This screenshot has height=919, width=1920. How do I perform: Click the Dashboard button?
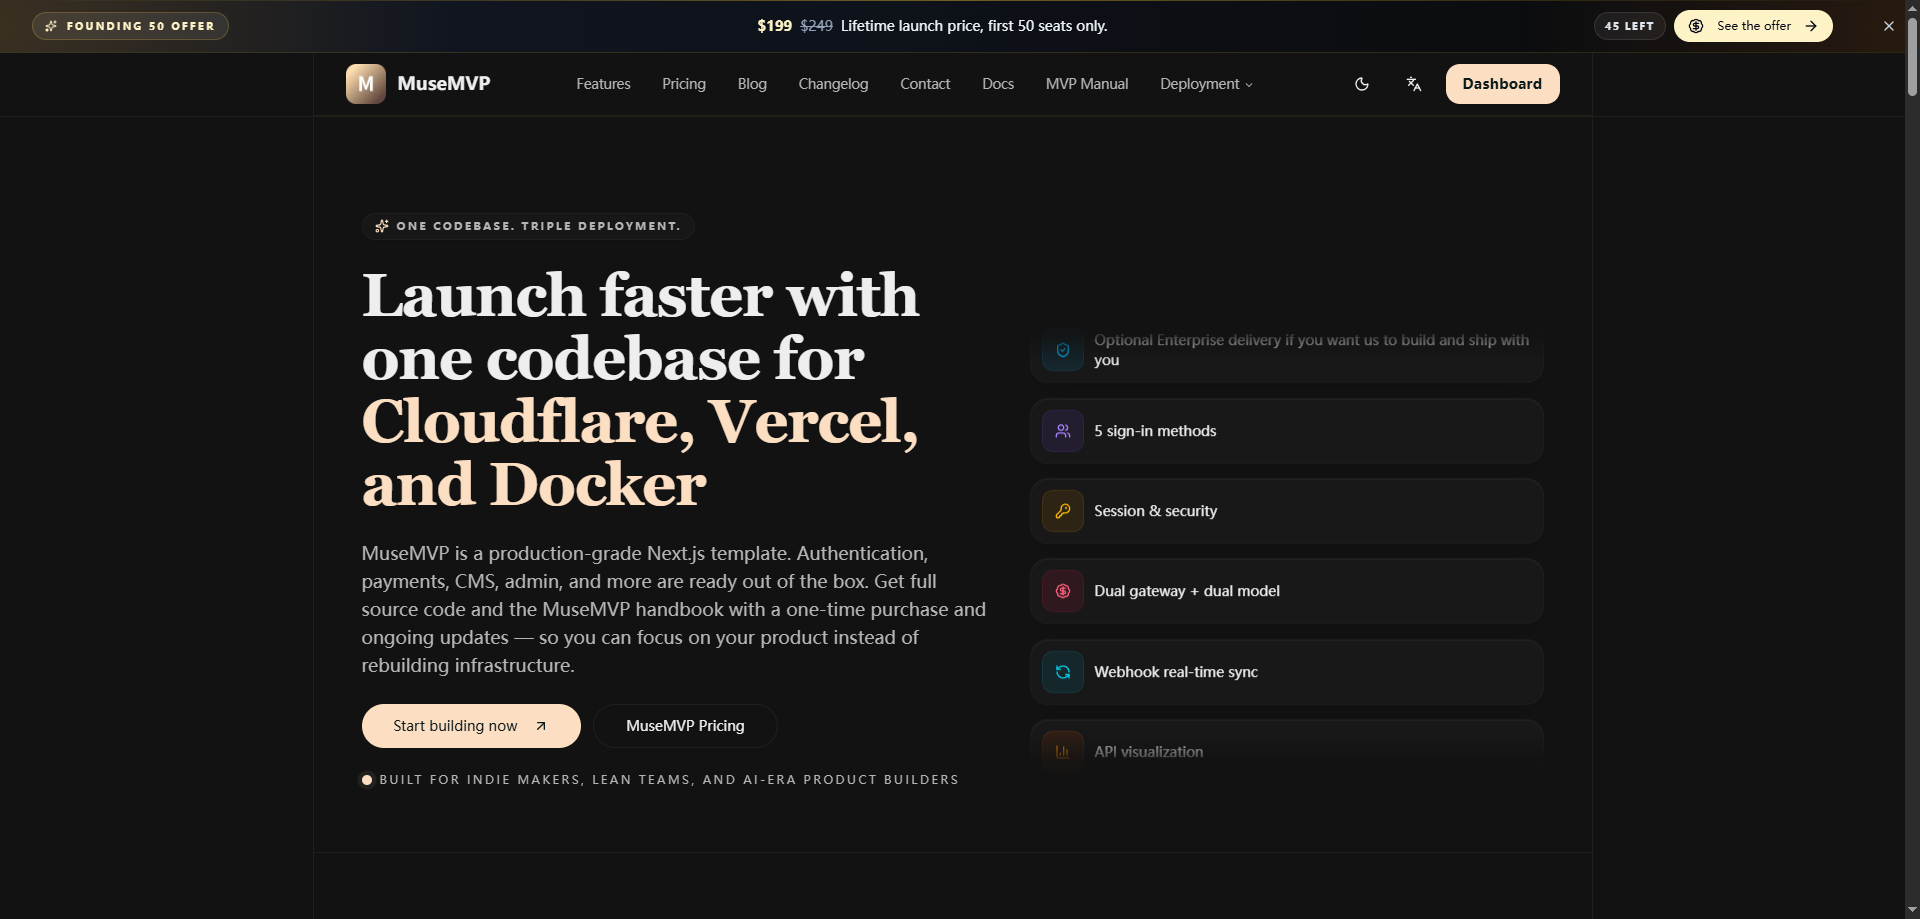(x=1502, y=84)
